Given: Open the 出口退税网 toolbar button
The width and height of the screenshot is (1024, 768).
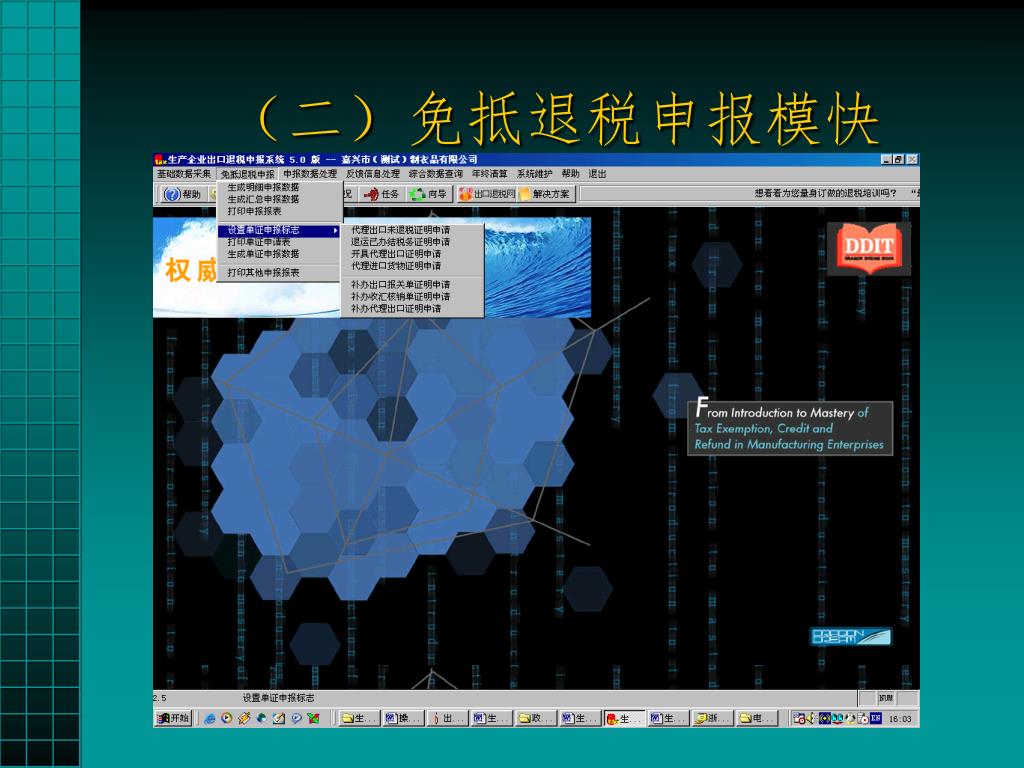Looking at the screenshot, I should coord(487,194).
